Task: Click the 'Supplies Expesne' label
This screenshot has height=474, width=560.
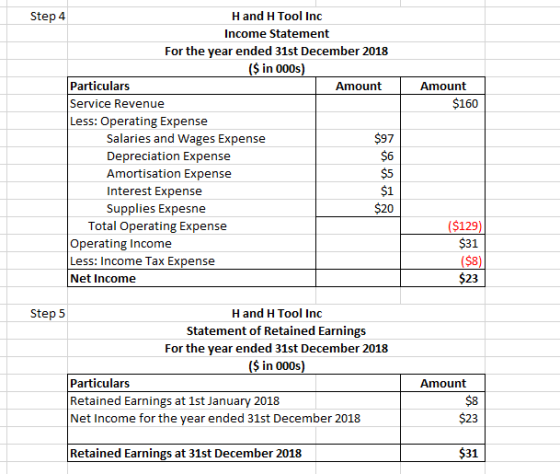Action: tap(156, 209)
